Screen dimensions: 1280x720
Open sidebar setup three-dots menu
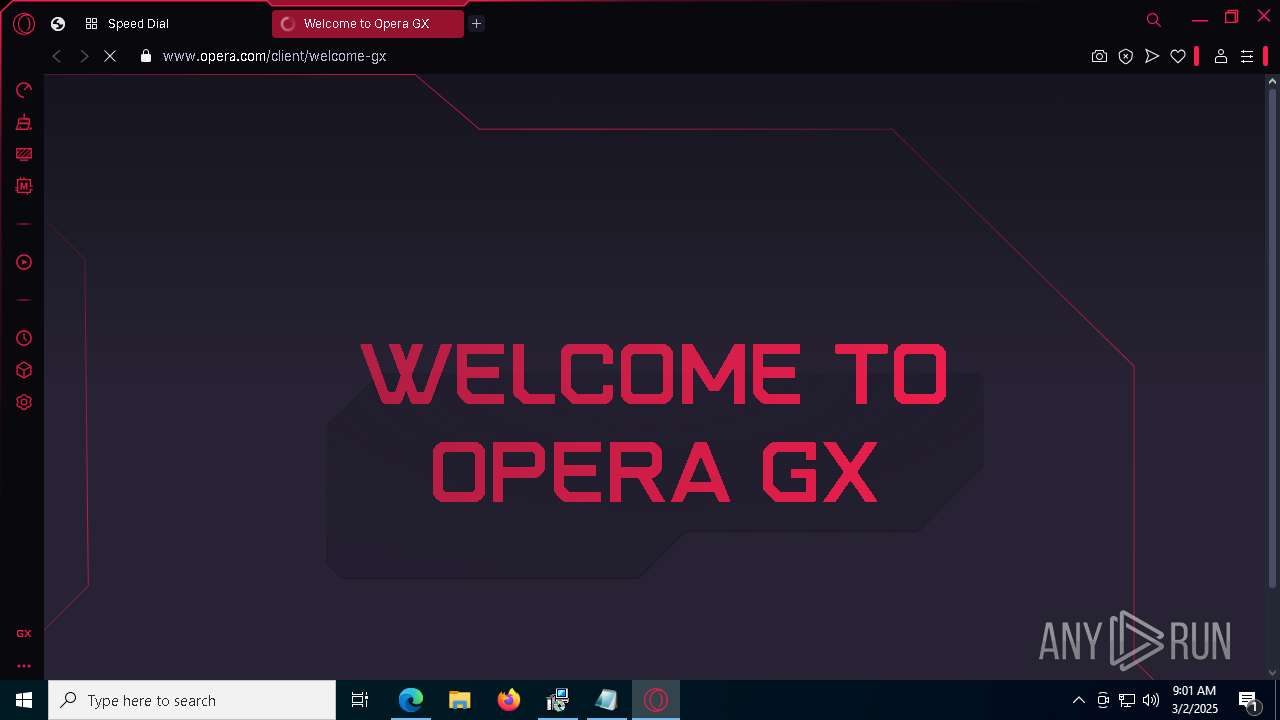24,666
